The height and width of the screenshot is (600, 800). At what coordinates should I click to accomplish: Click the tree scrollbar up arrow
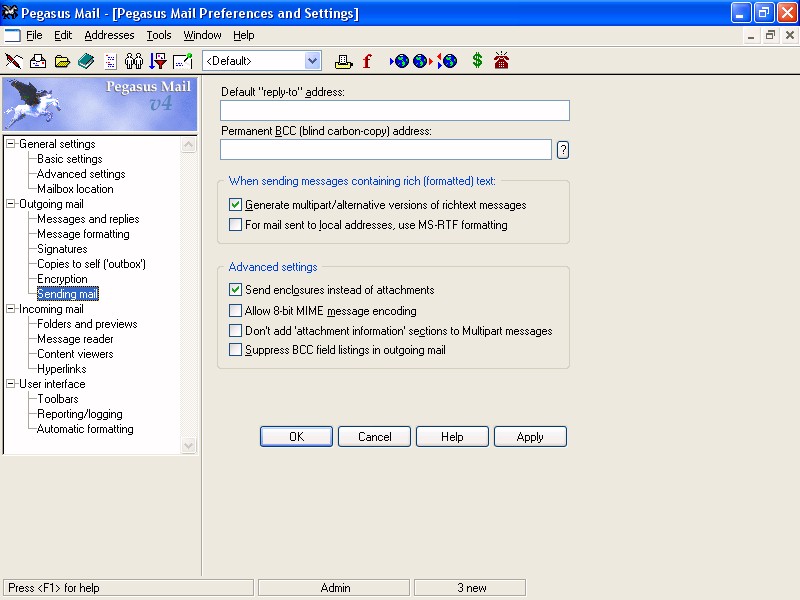[x=189, y=145]
